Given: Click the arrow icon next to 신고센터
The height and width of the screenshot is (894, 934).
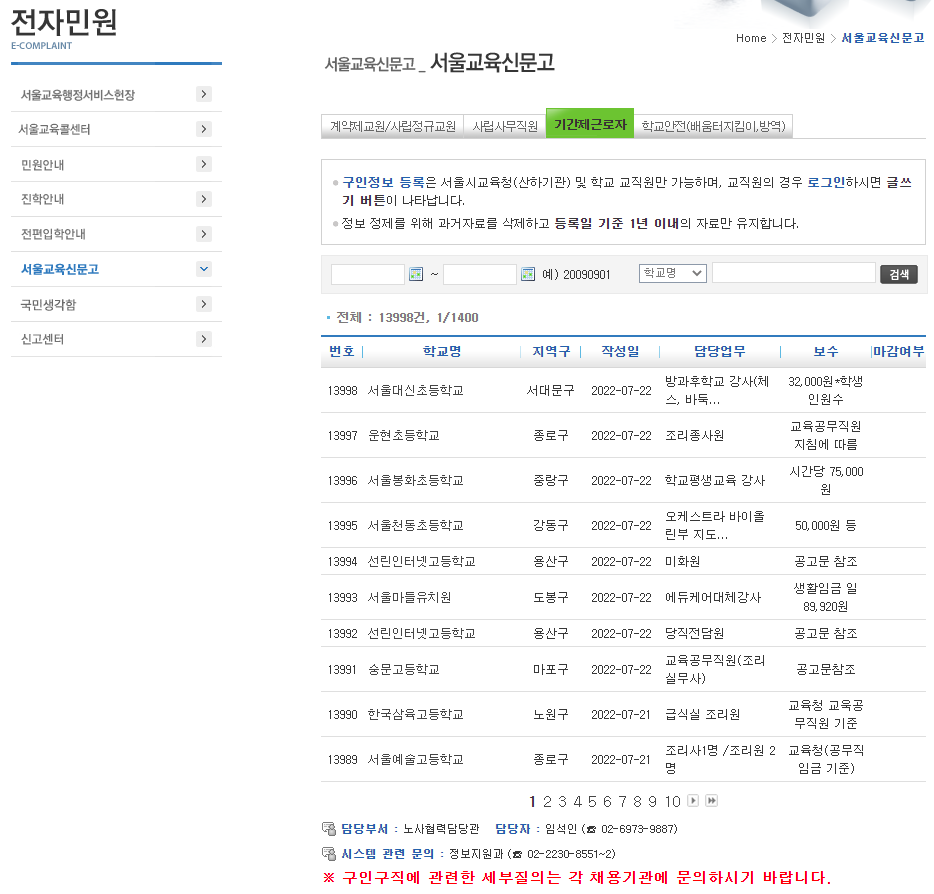Looking at the screenshot, I should pos(204,339).
